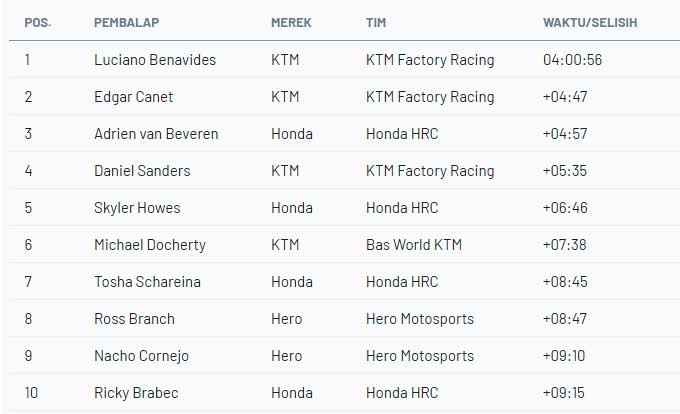
Task: Click on Skyler Howes
Action: [x=133, y=208]
